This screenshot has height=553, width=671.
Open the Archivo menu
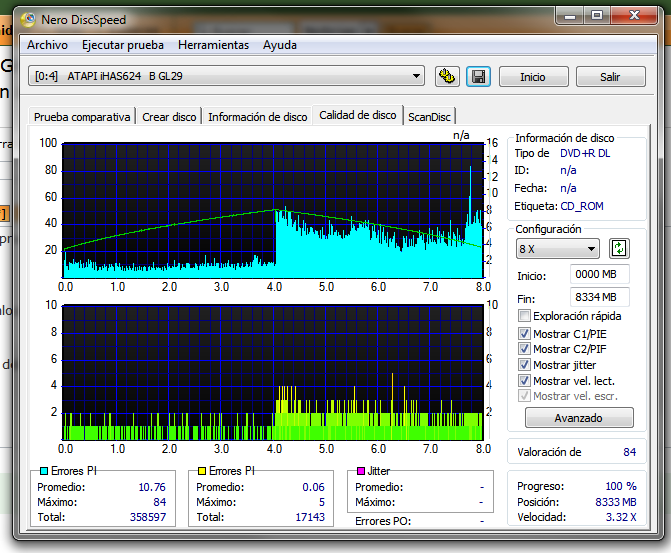point(47,45)
